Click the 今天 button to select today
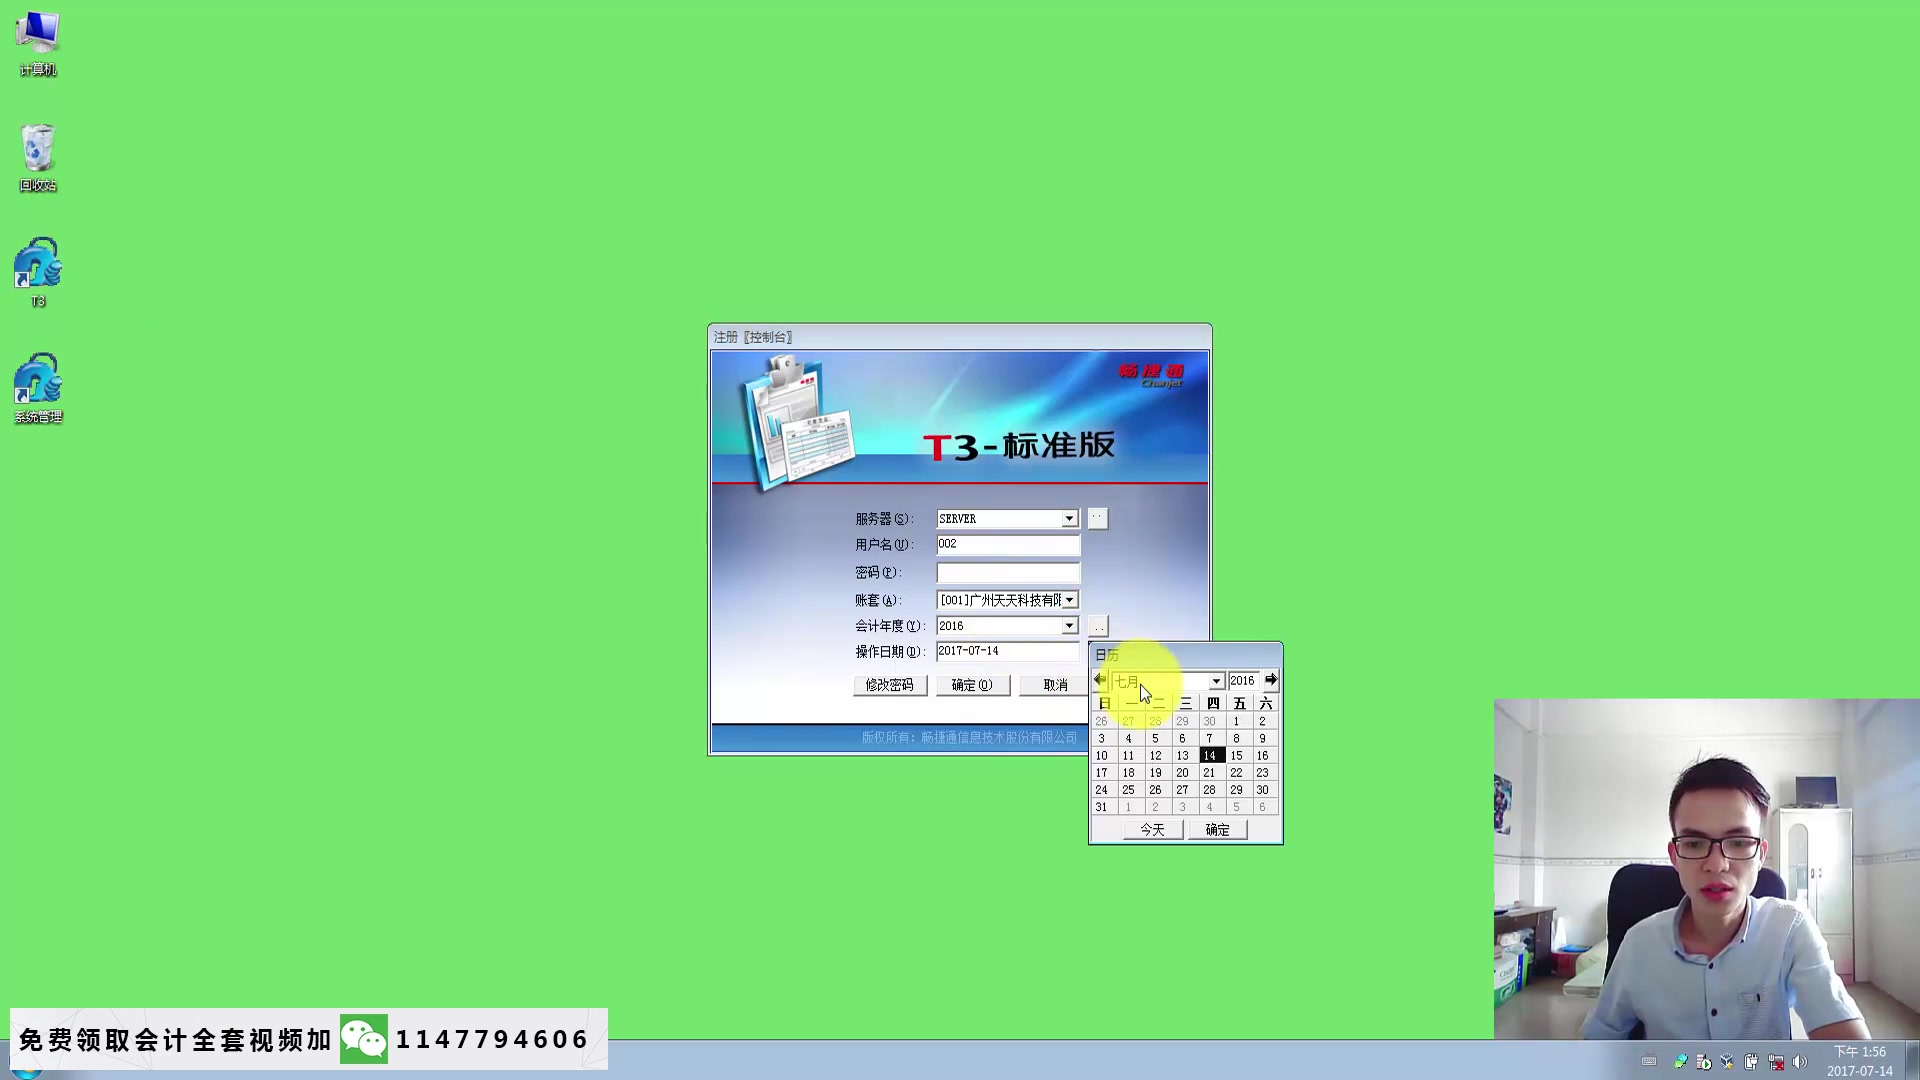Screen dimensions: 1920x1080 click(x=1151, y=828)
